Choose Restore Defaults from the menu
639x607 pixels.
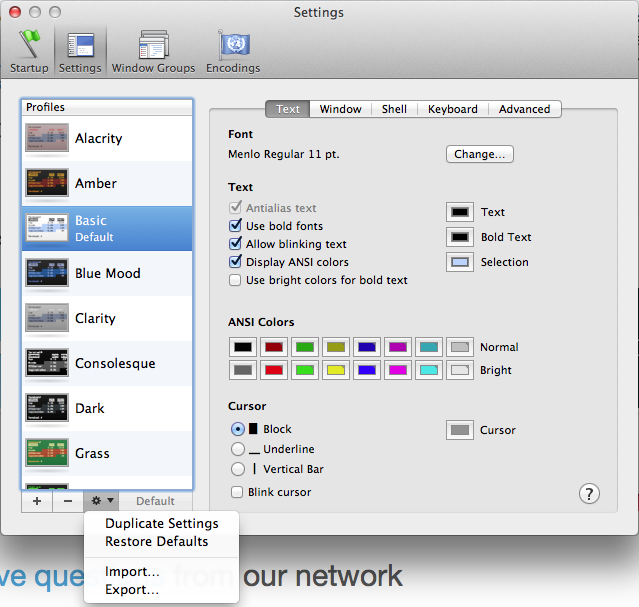(161, 541)
